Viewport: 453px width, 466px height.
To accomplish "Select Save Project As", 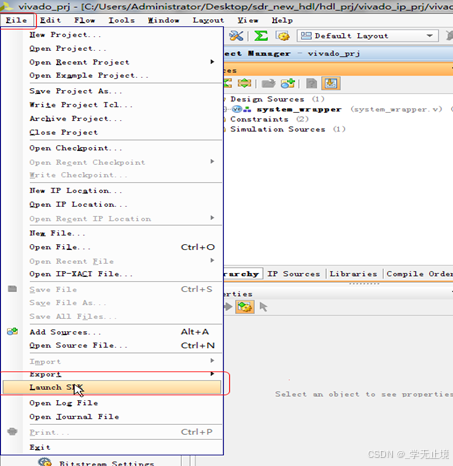I will click(x=112, y=91).
